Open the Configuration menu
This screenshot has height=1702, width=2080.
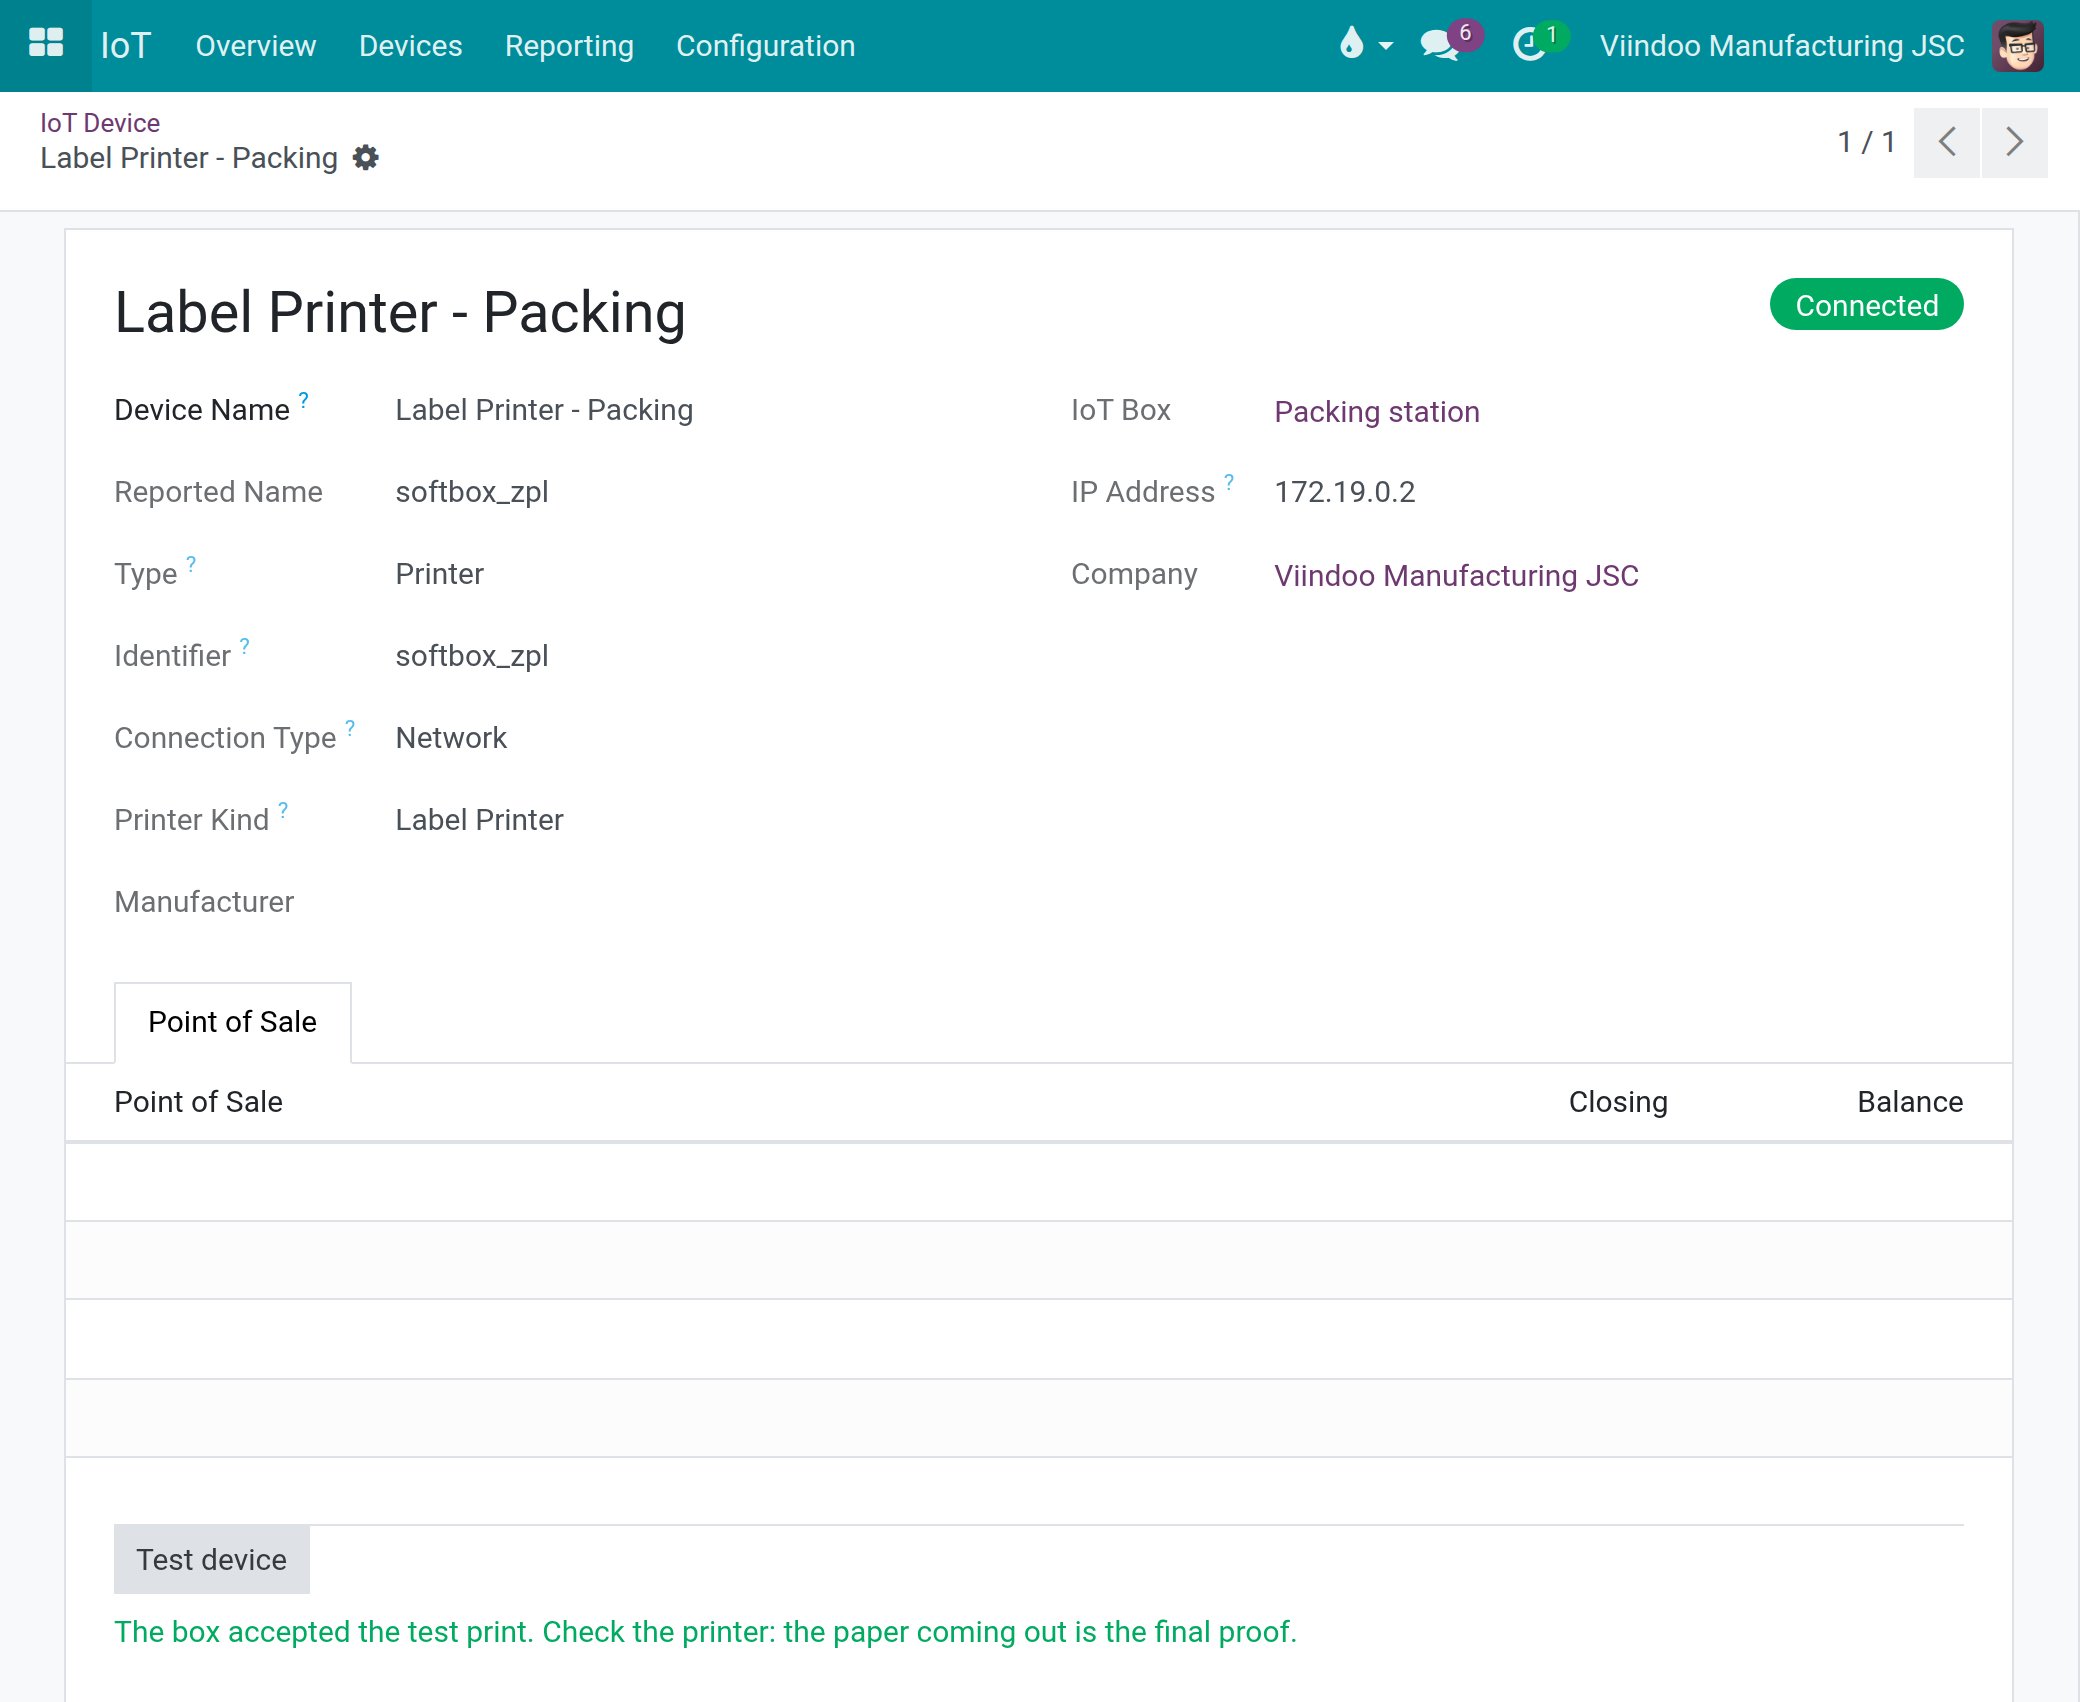pyautogui.click(x=766, y=46)
